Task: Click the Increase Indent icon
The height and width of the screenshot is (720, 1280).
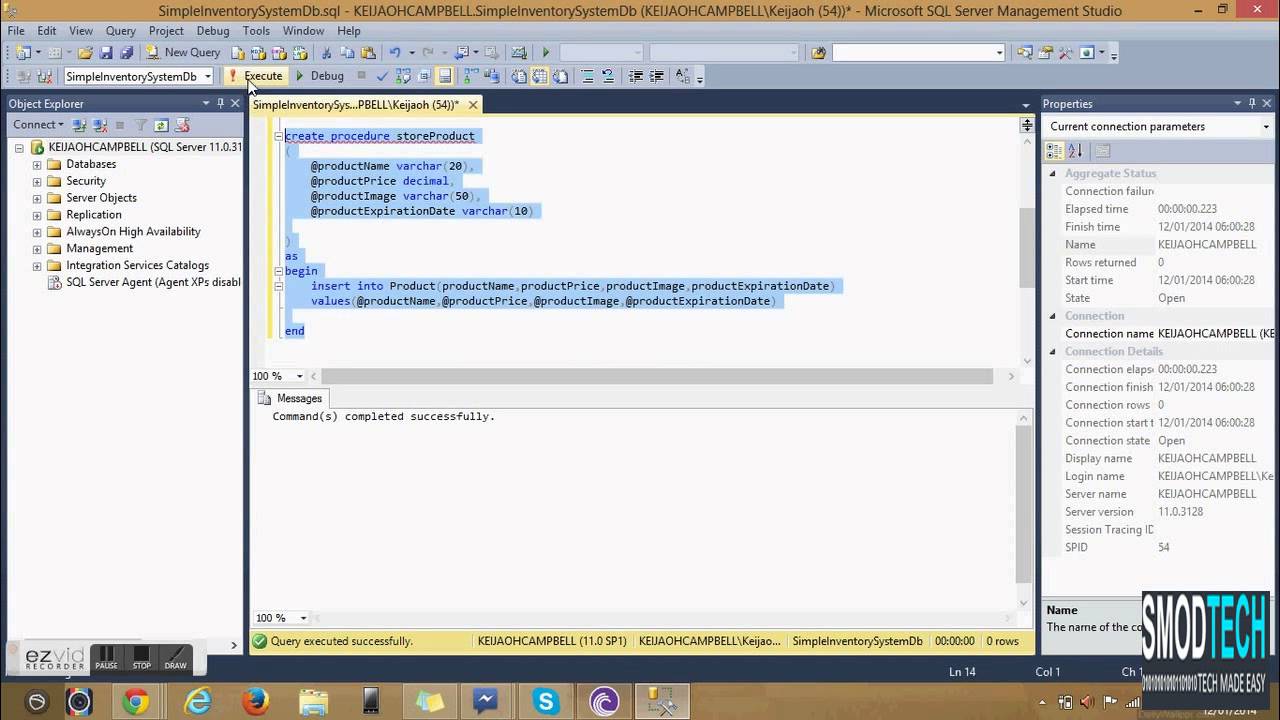Action: [x=657, y=76]
